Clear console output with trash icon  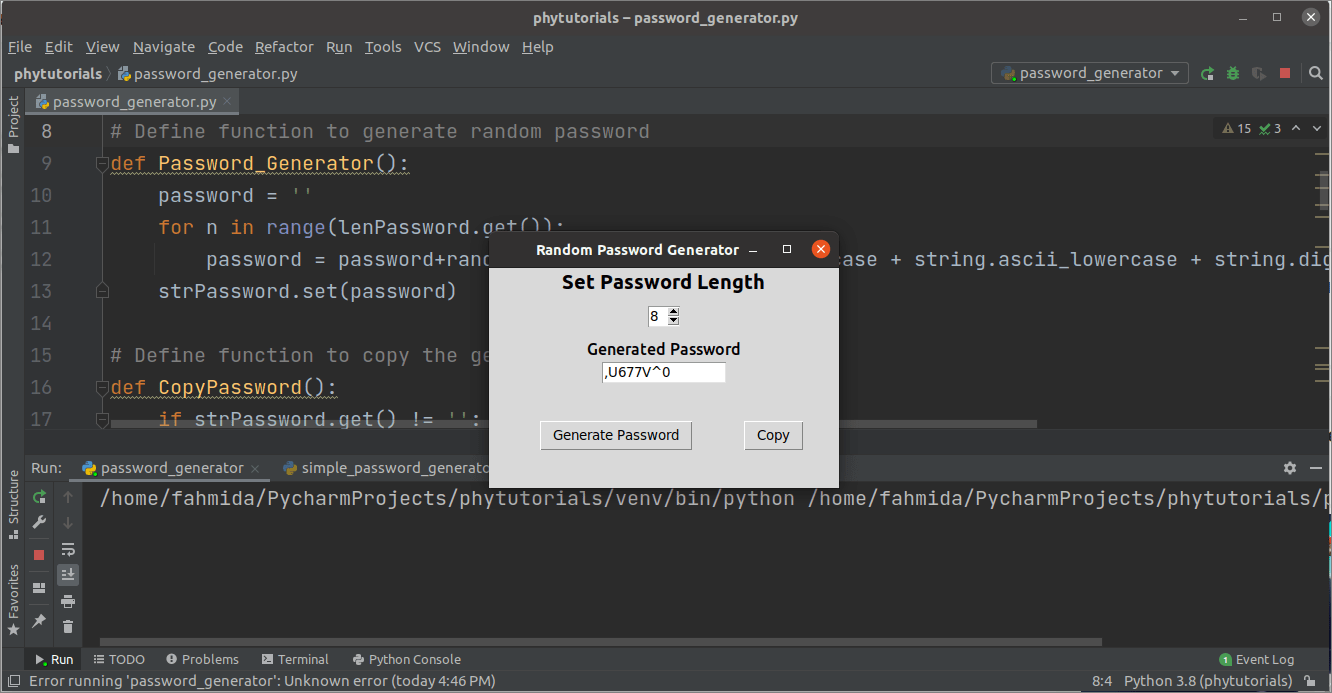68,626
